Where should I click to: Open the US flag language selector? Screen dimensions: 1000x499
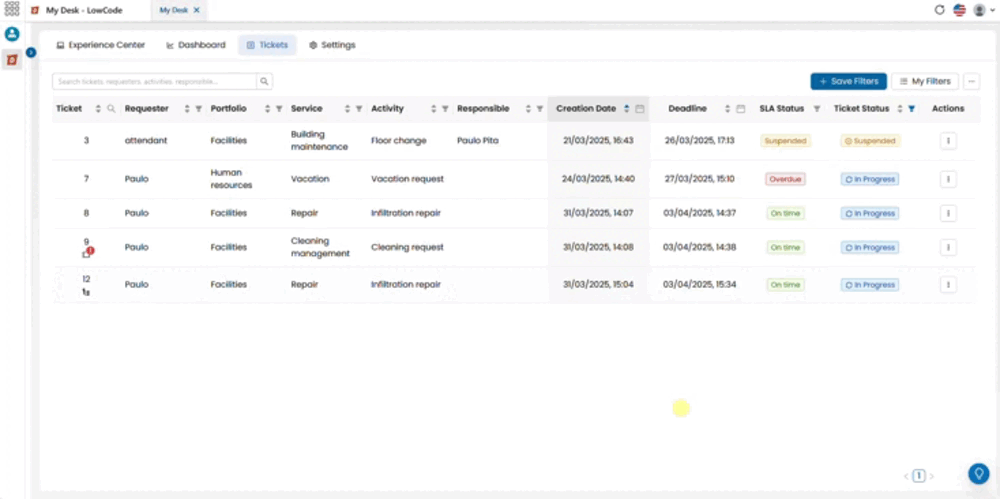[x=959, y=10]
